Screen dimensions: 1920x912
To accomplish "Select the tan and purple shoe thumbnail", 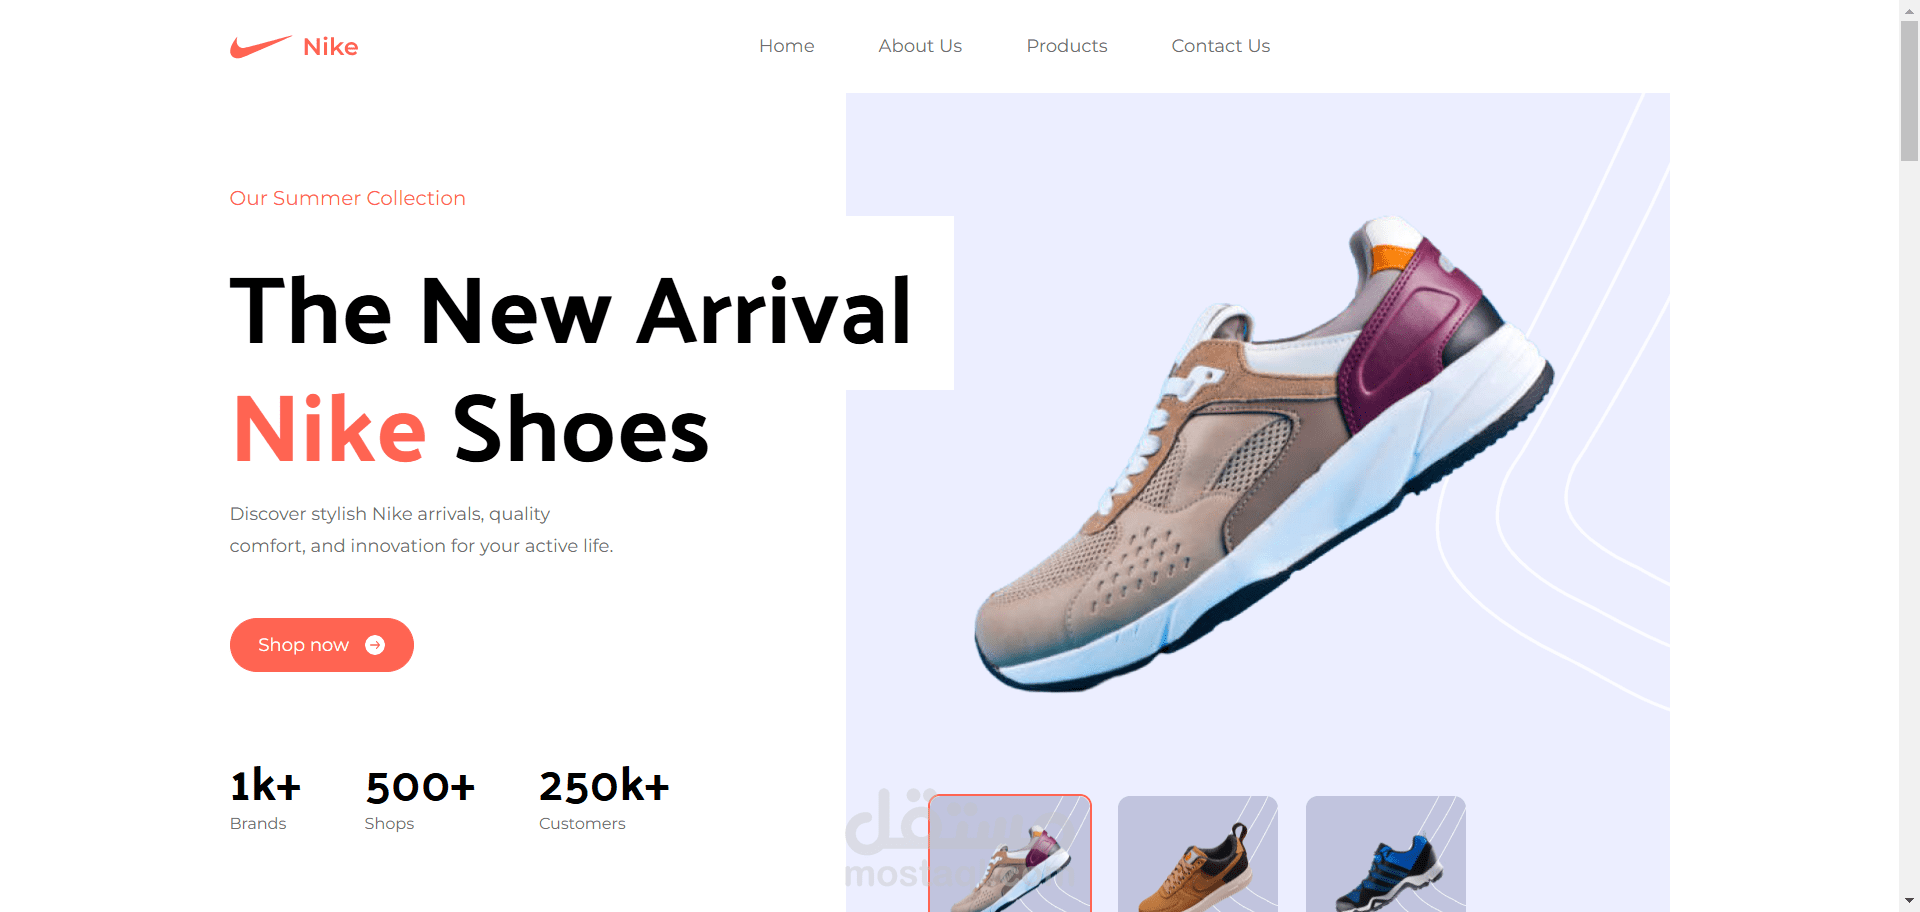I will pos(1010,854).
